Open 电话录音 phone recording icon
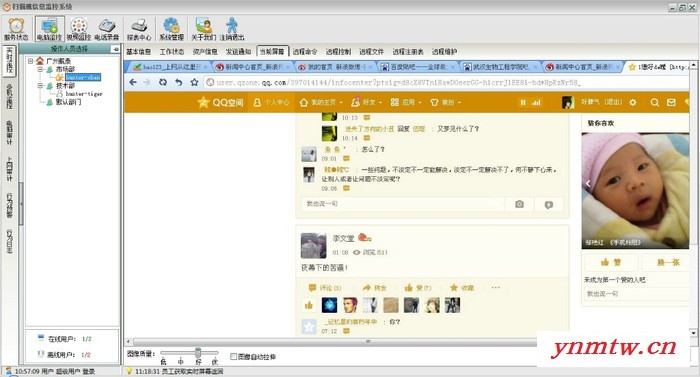Screen dimensions: 700x377 click(x=107, y=29)
